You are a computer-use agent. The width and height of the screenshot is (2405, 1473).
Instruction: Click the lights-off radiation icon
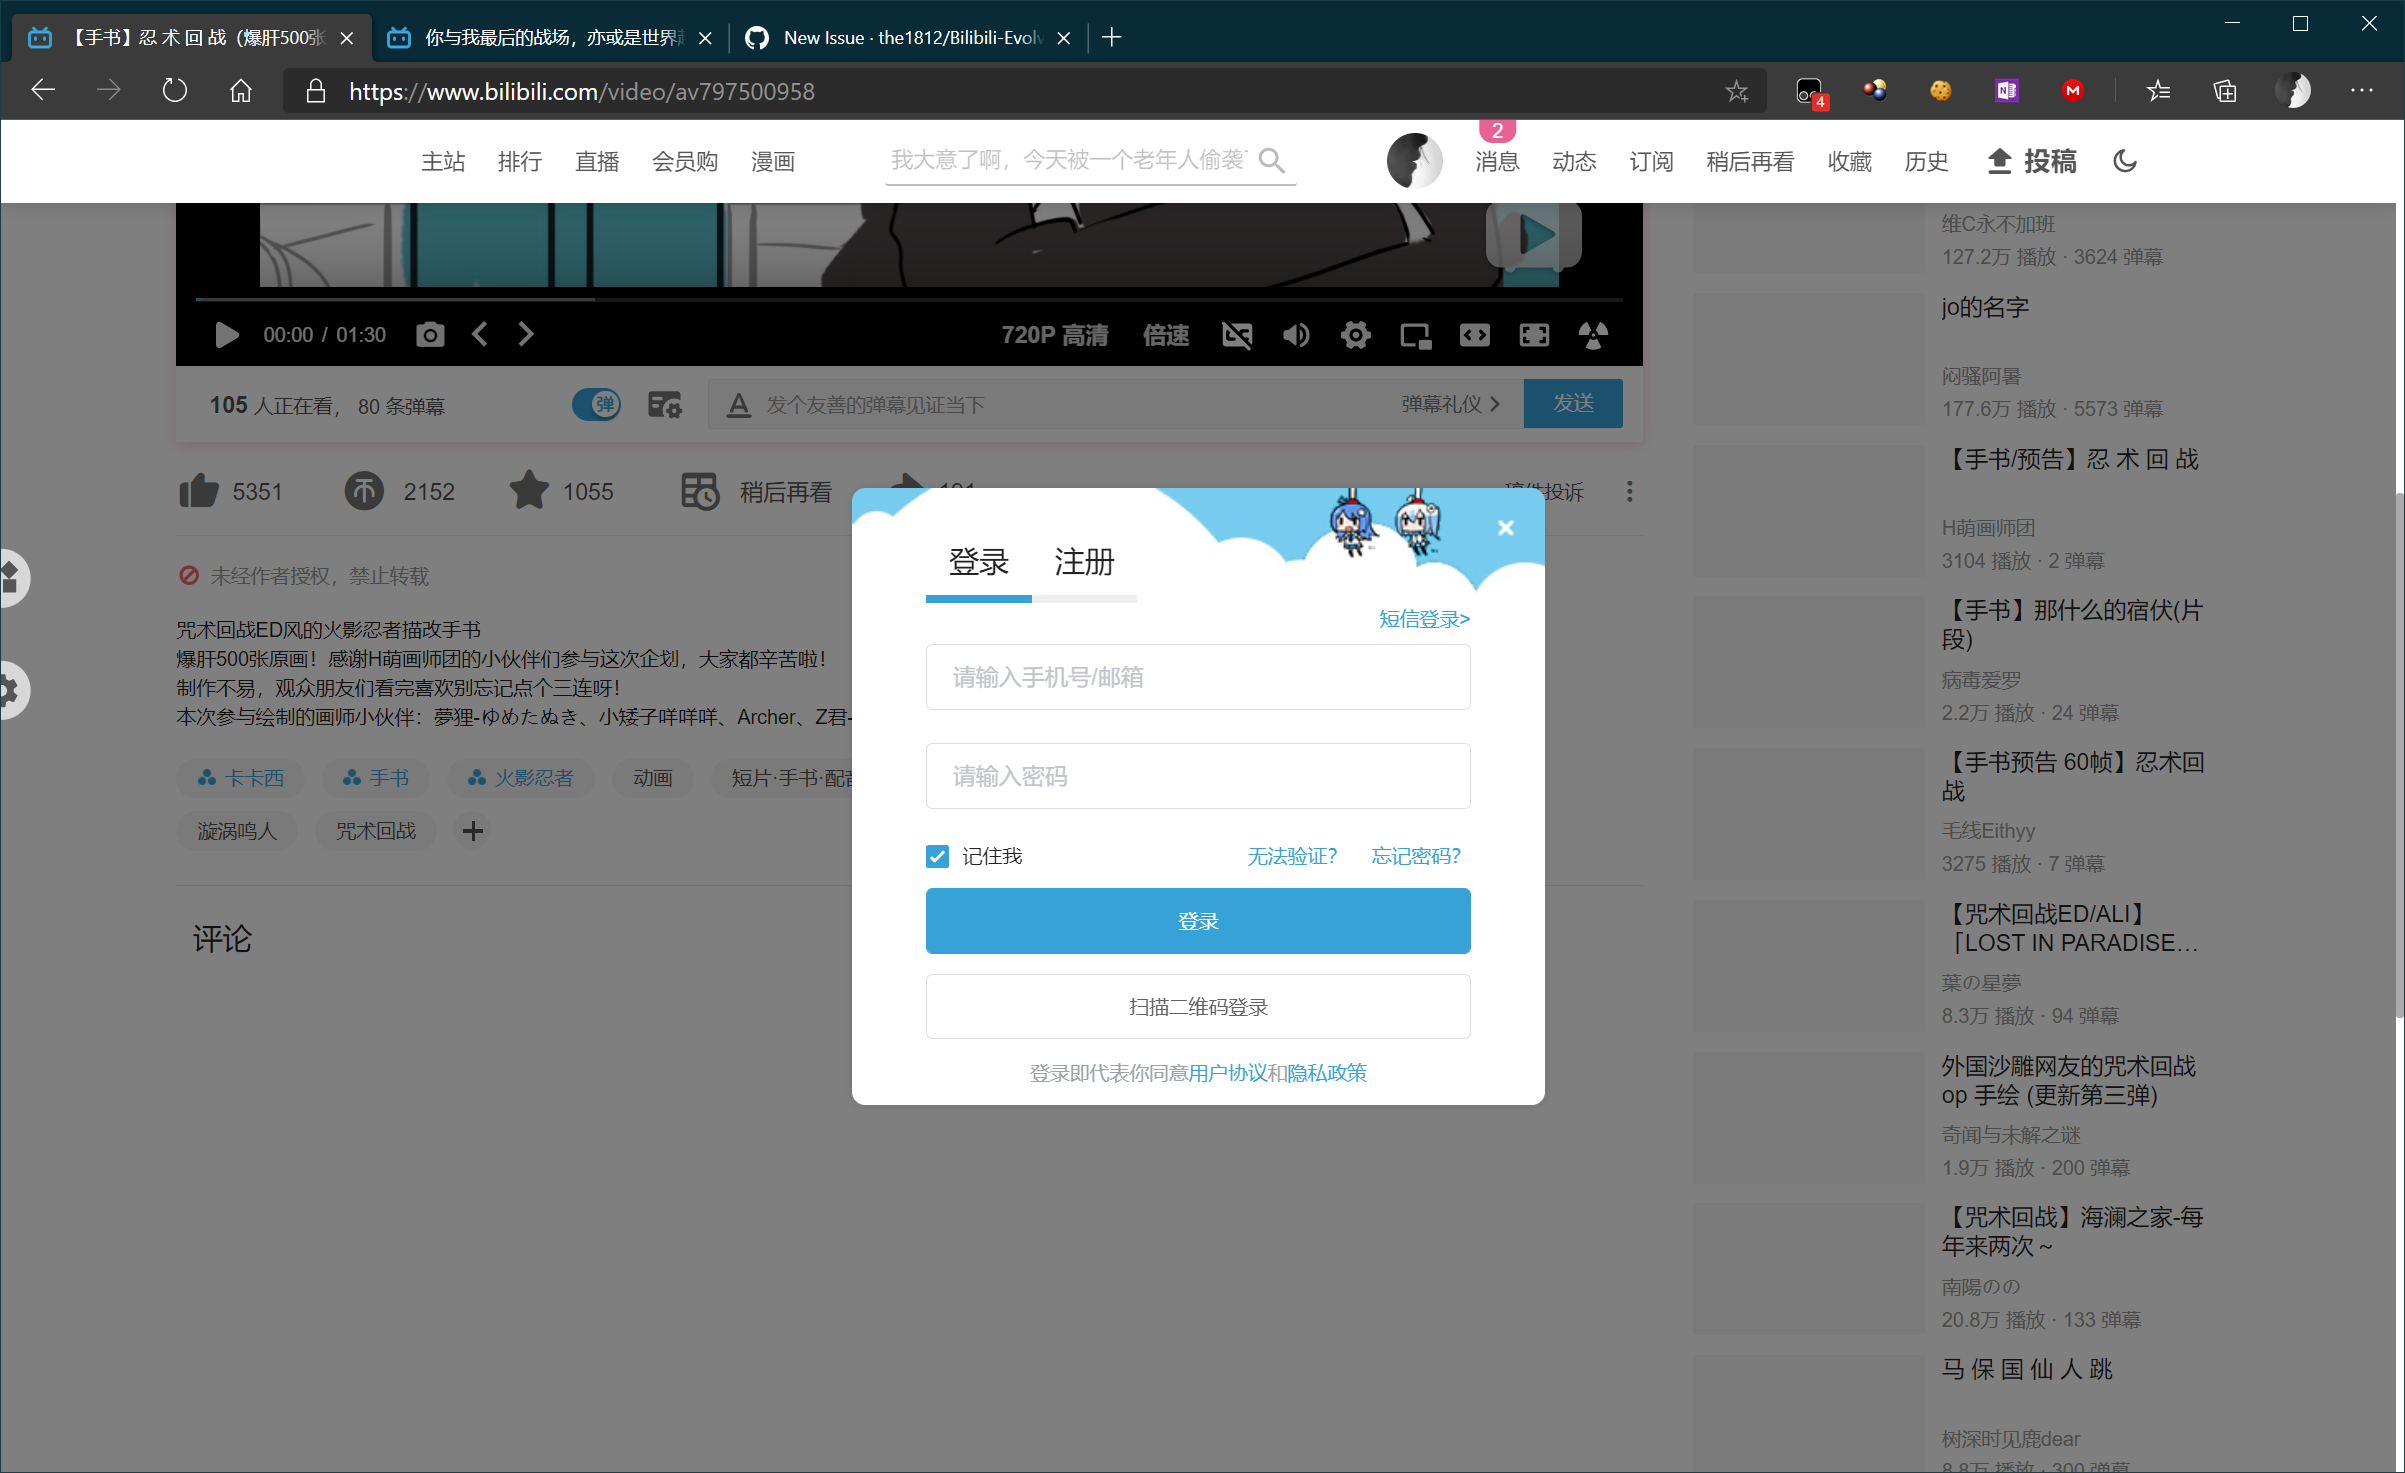click(x=1593, y=335)
